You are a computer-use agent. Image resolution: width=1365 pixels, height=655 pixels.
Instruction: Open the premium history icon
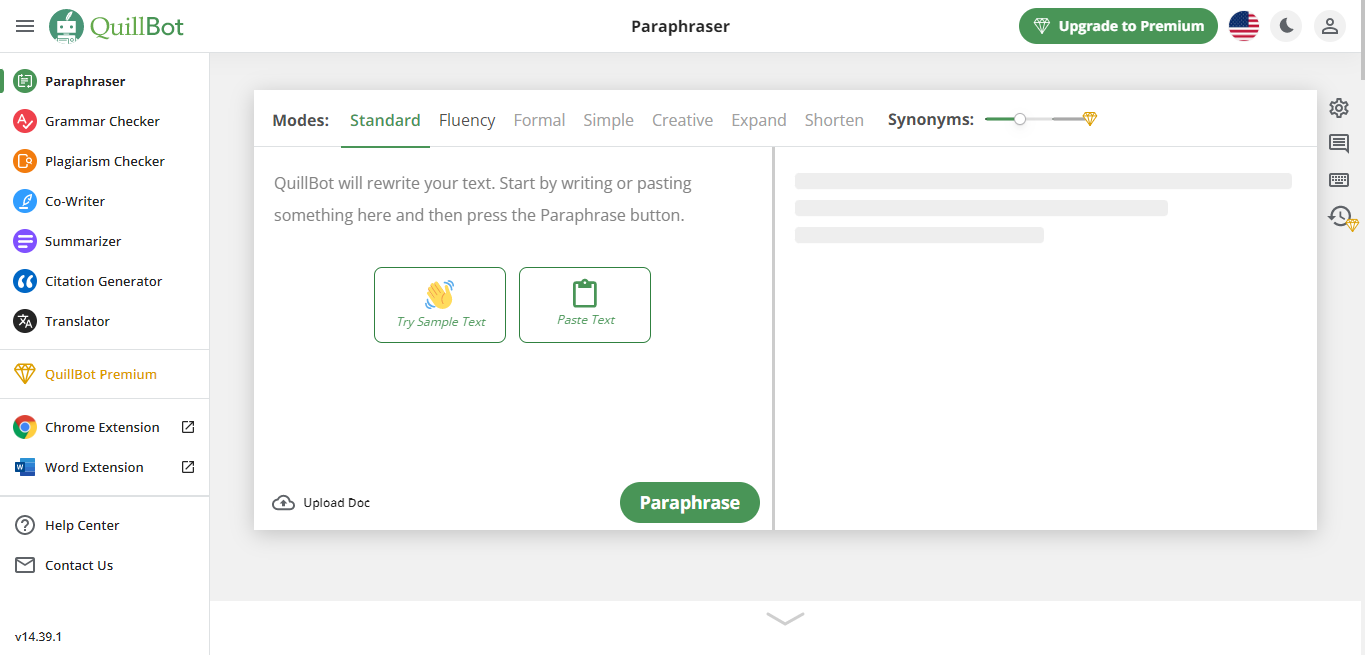pos(1342,217)
